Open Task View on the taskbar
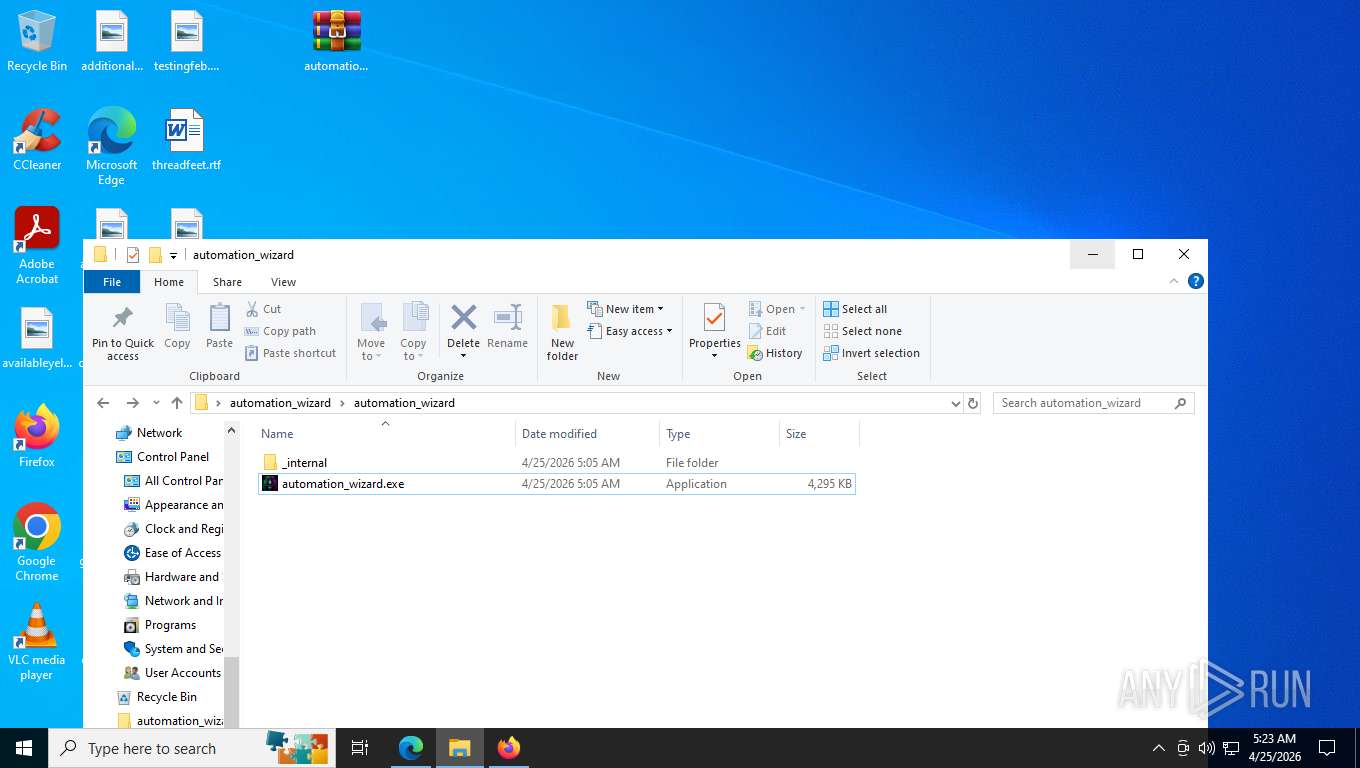The image size is (1360, 768). tap(360, 748)
